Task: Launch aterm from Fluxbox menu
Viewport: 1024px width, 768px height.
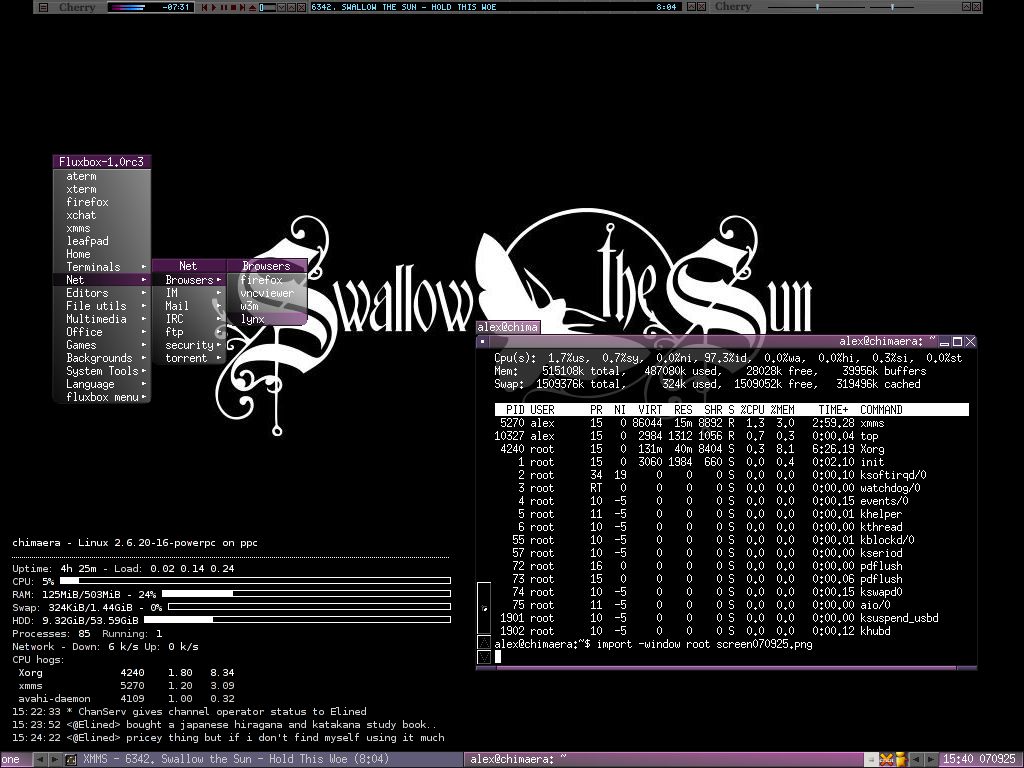Action: tap(102, 176)
